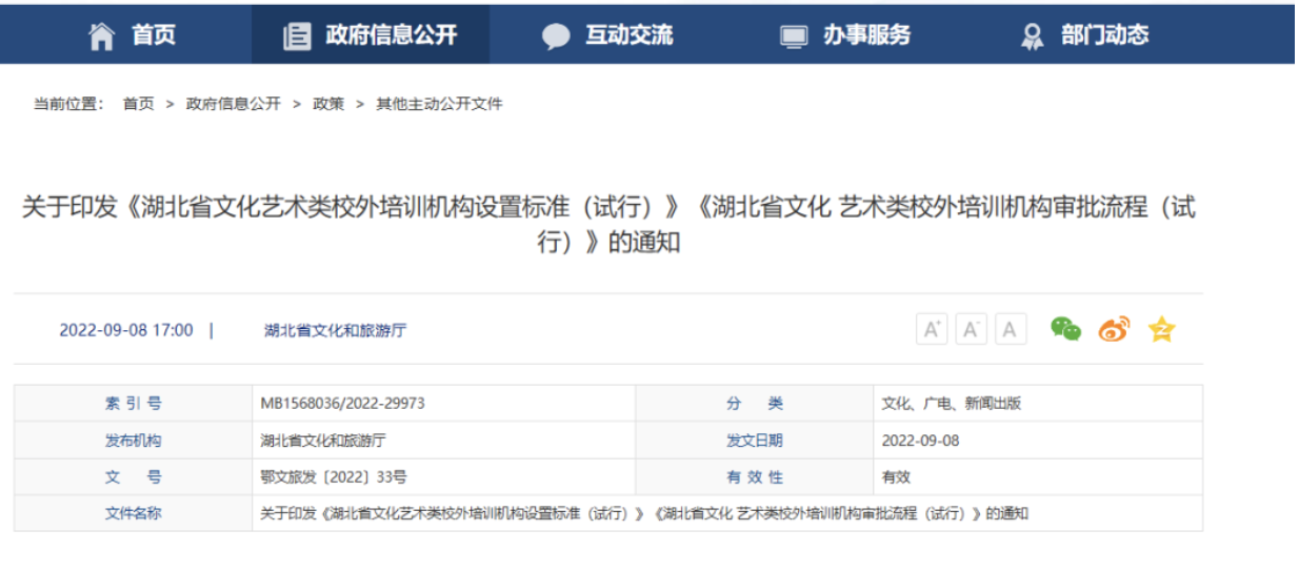Click the chat bubble icon beside 互动交流
The height and width of the screenshot is (582, 1295).
coord(556,37)
